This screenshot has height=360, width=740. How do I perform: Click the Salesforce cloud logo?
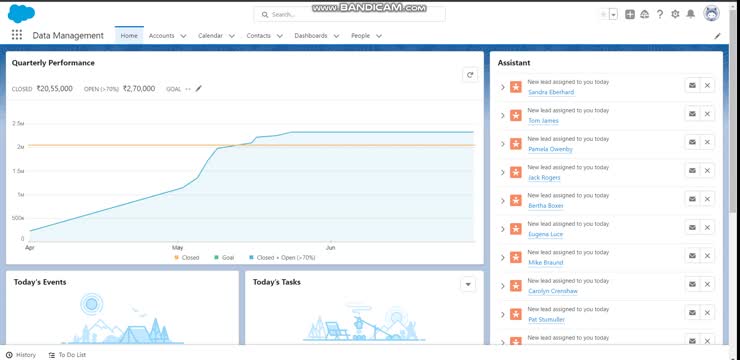(21, 13)
